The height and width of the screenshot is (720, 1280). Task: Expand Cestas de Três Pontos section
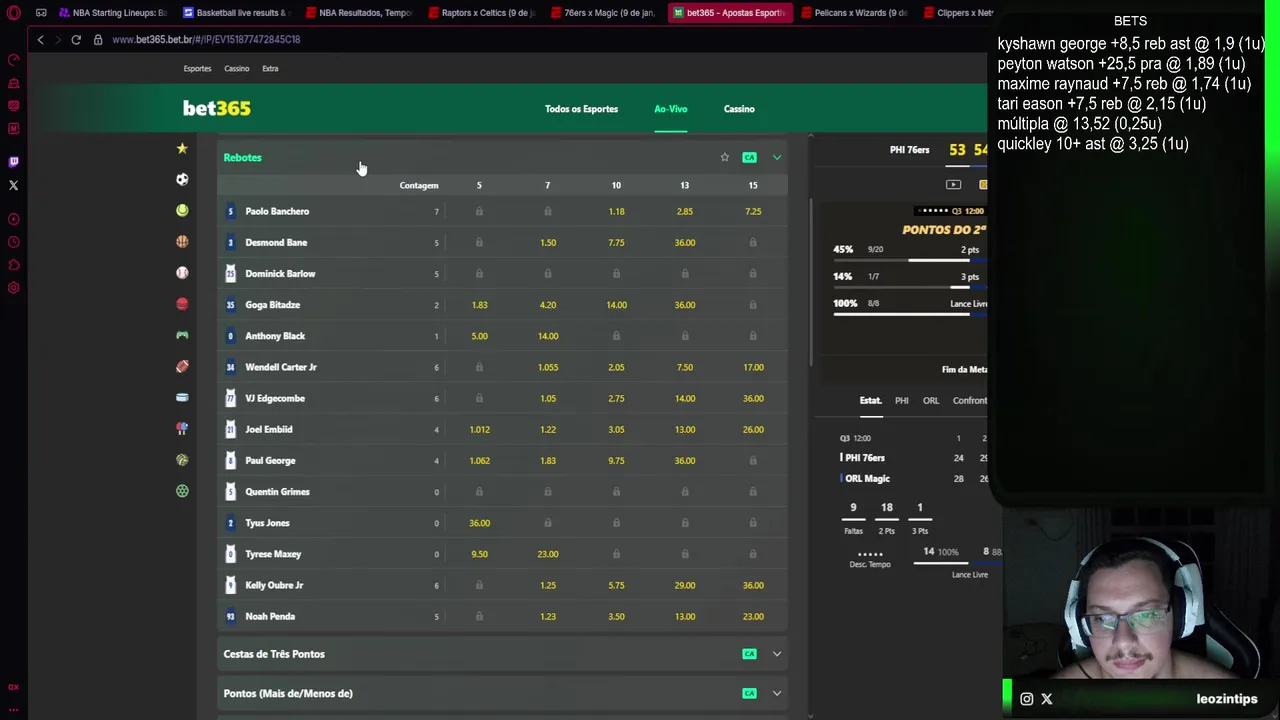pyautogui.click(x=777, y=654)
